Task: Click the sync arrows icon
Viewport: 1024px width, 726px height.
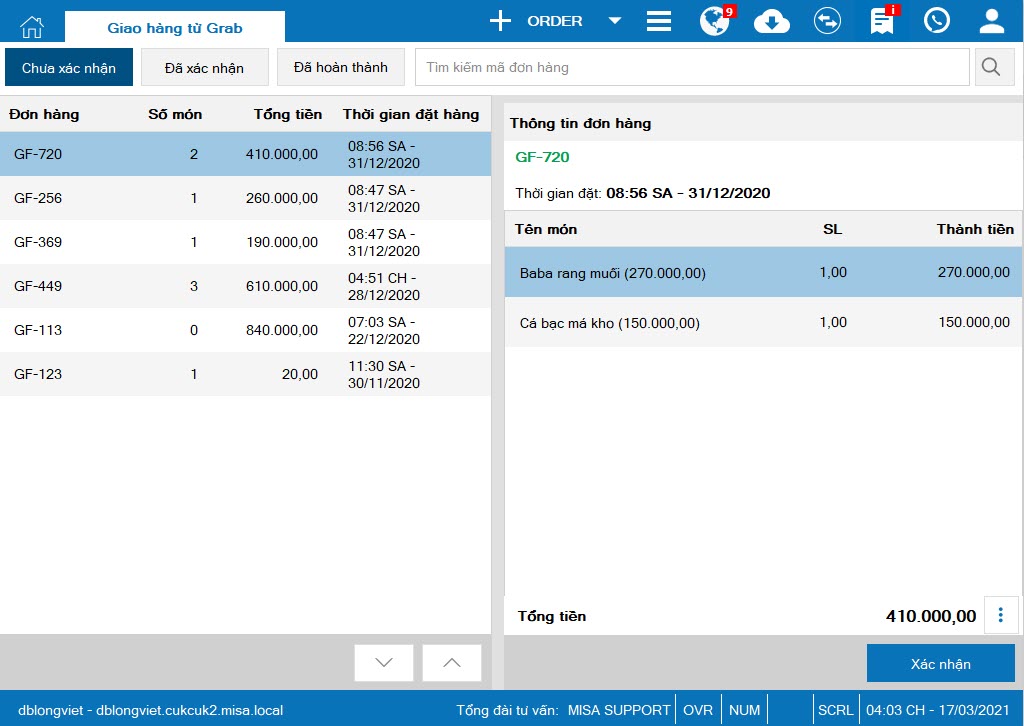Action: [827, 21]
